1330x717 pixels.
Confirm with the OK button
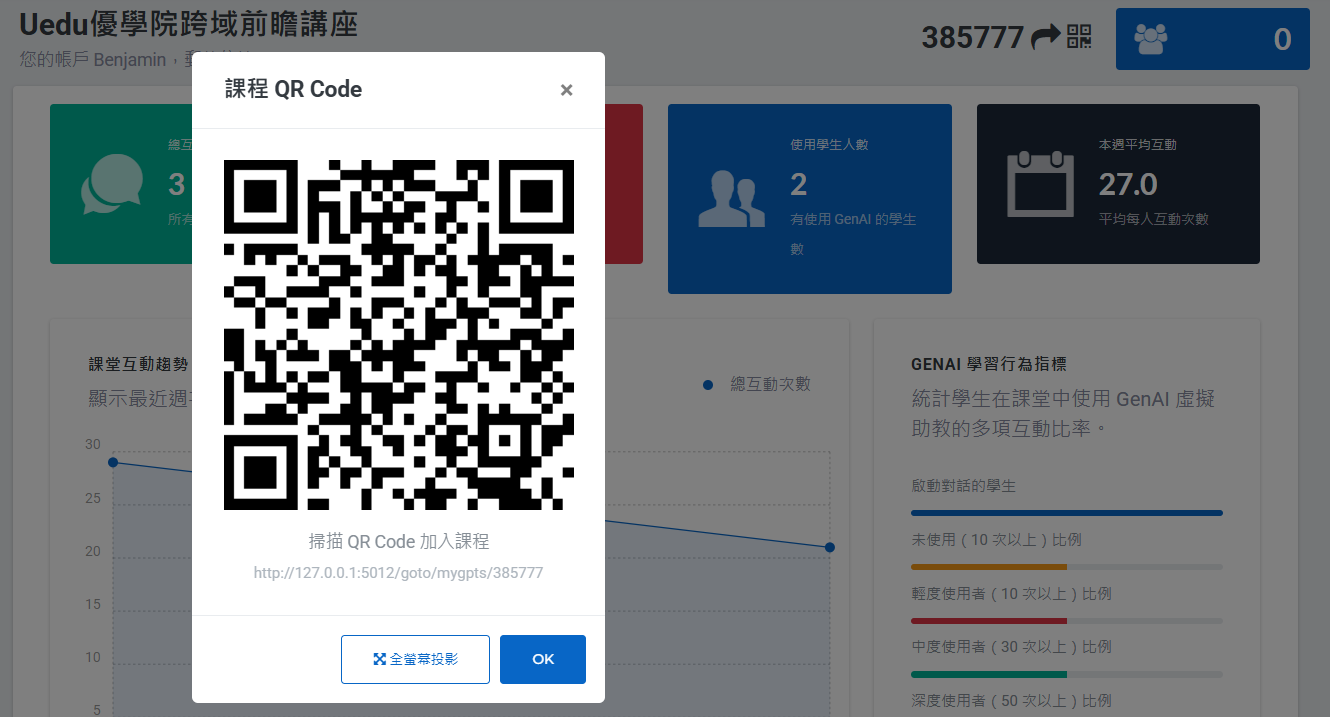tap(542, 659)
